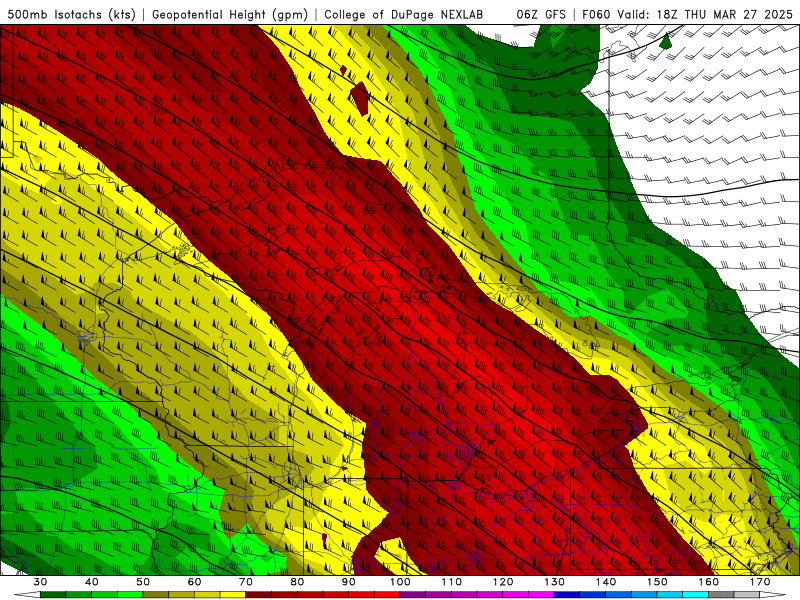This screenshot has width=800, height=600.
Task: Pick the cyan 155–160 kt legend swatch
Action: pos(696,595)
